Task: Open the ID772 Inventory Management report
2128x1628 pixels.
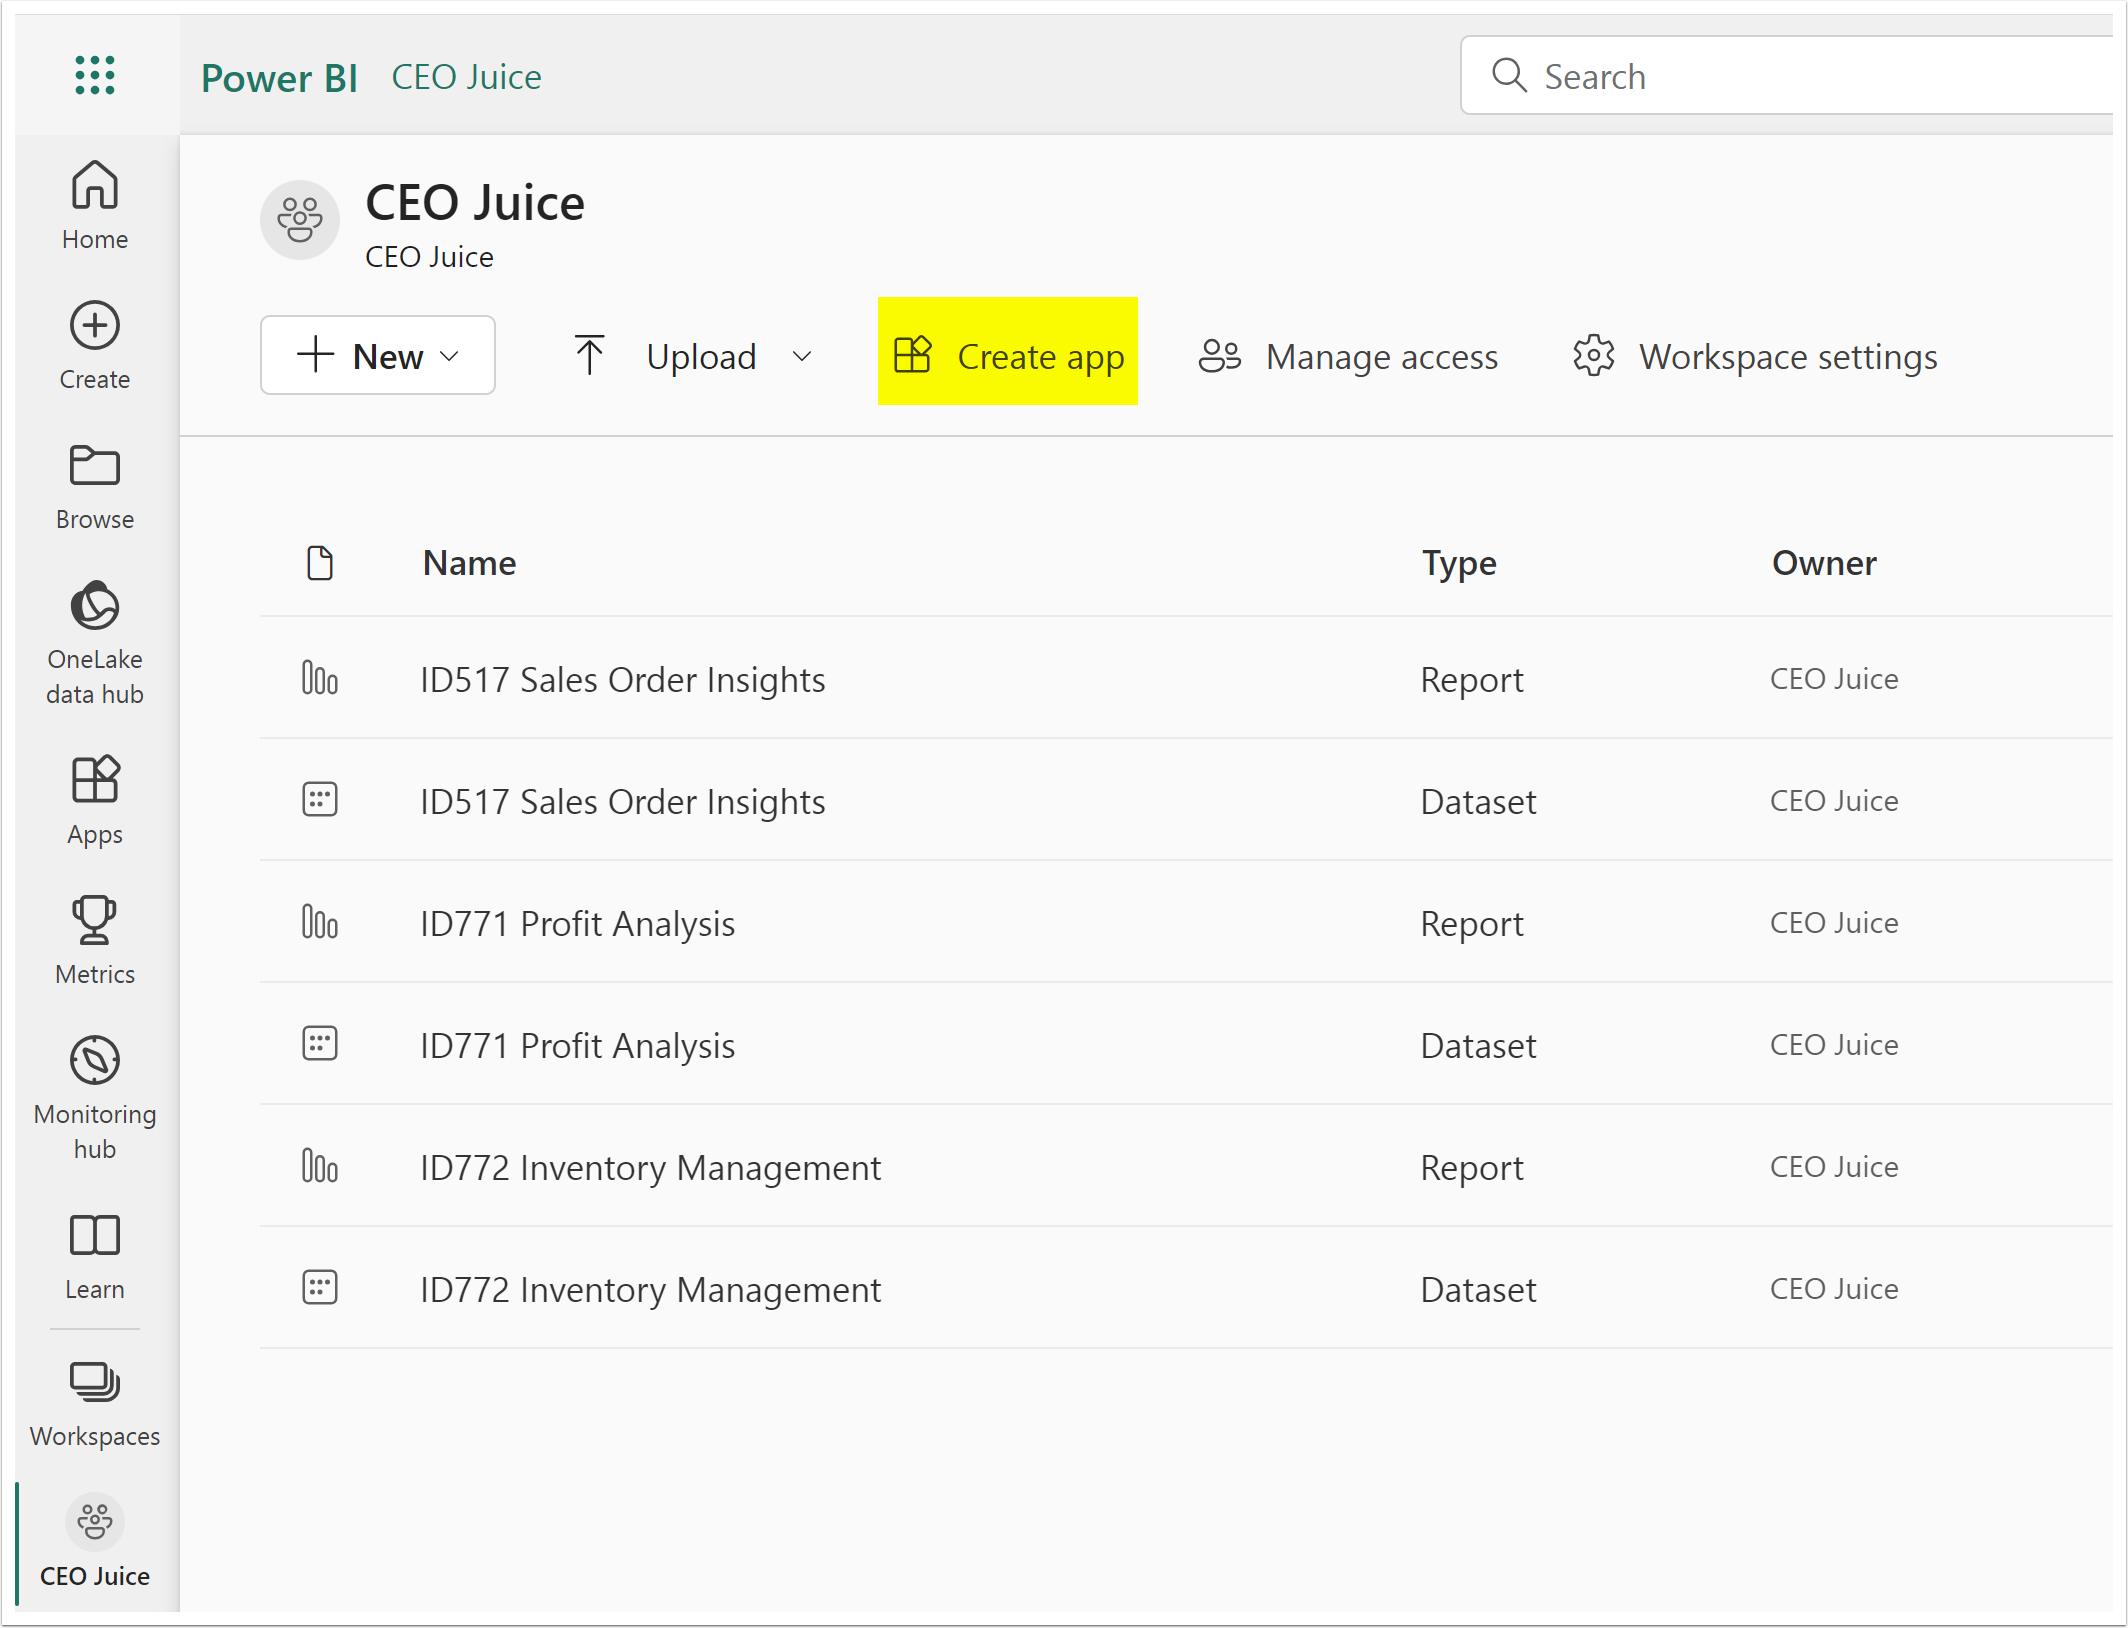Action: point(650,1168)
